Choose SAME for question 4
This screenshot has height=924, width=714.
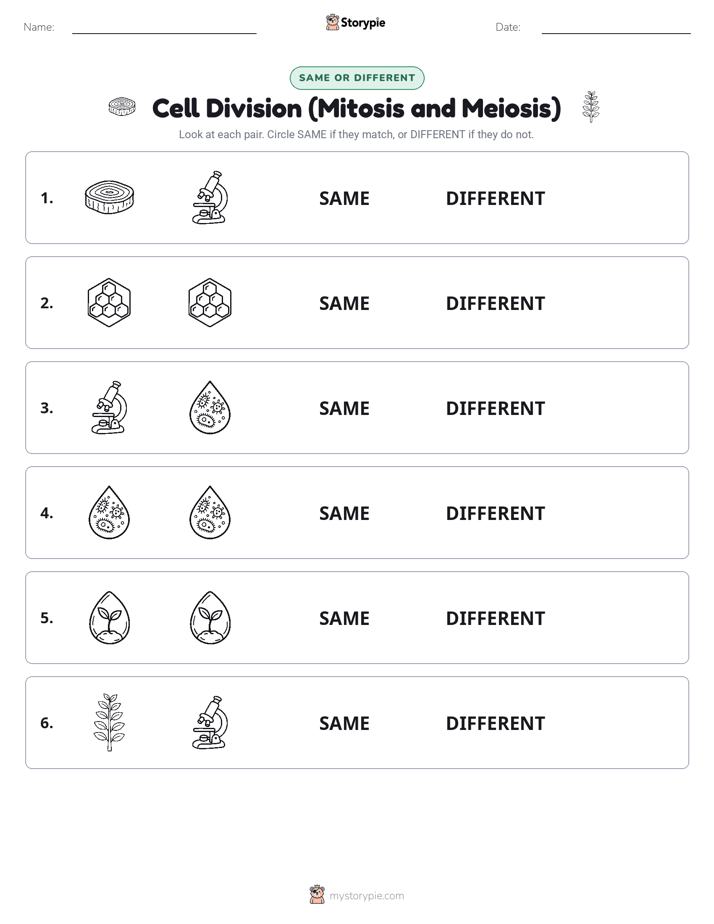(x=344, y=513)
